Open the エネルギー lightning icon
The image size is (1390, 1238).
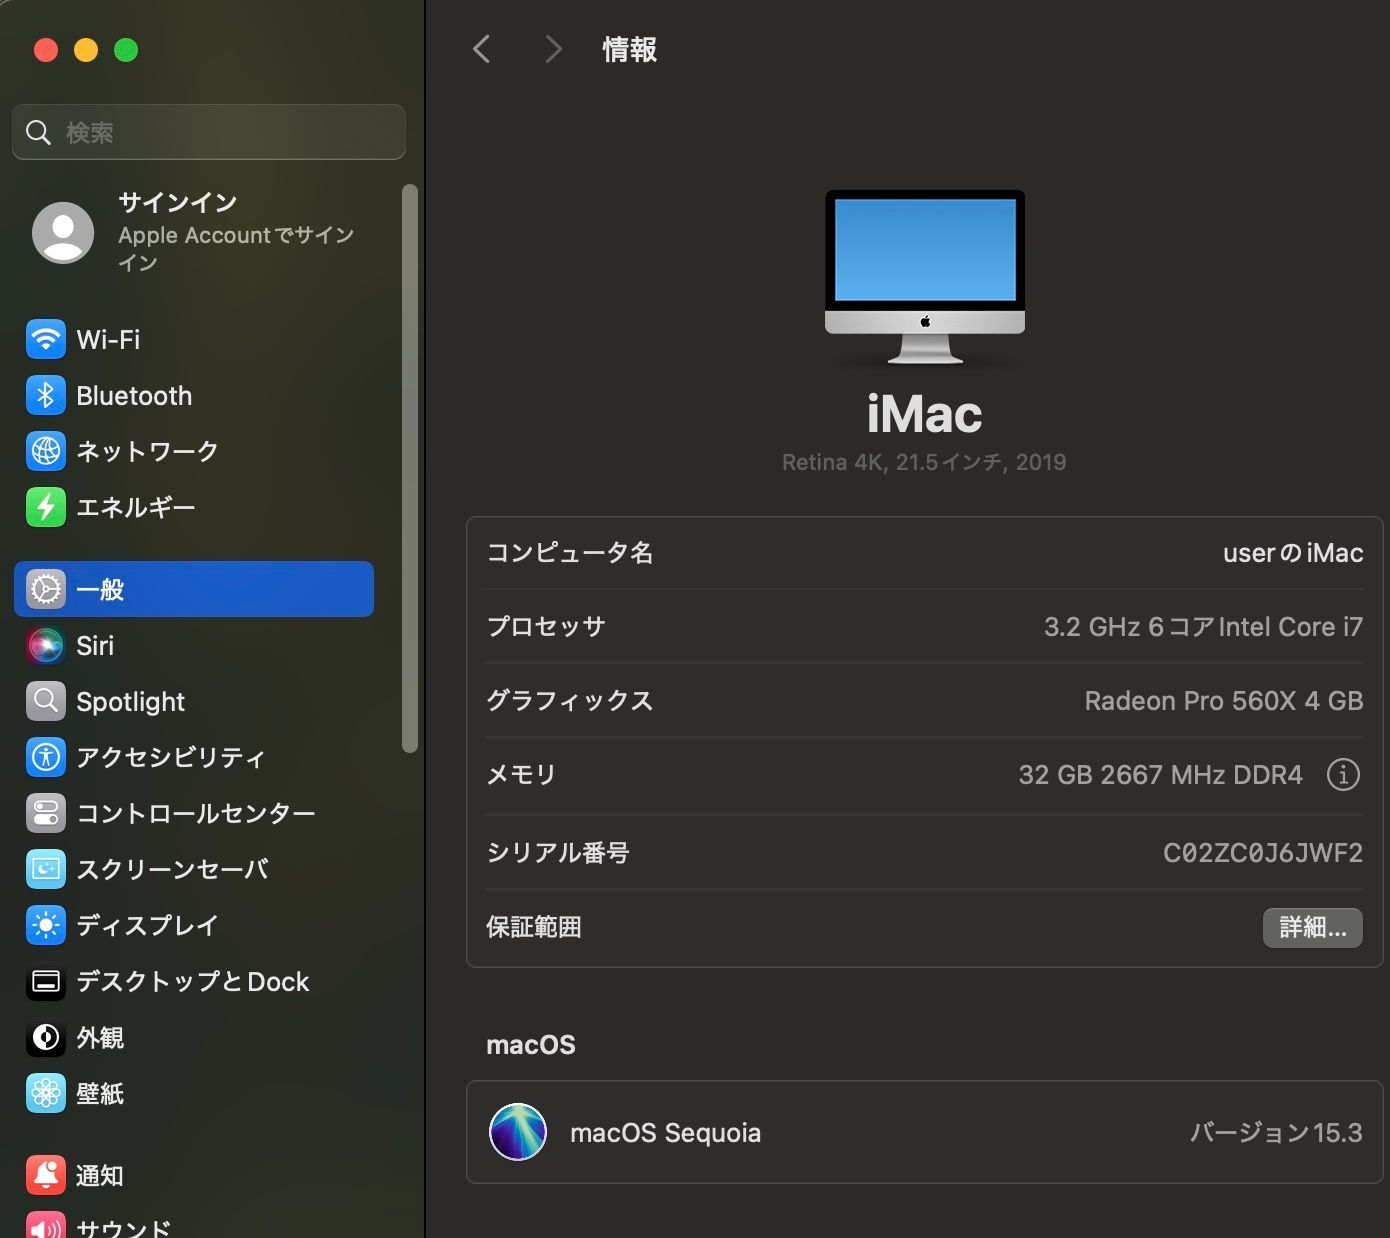(x=46, y=508)
